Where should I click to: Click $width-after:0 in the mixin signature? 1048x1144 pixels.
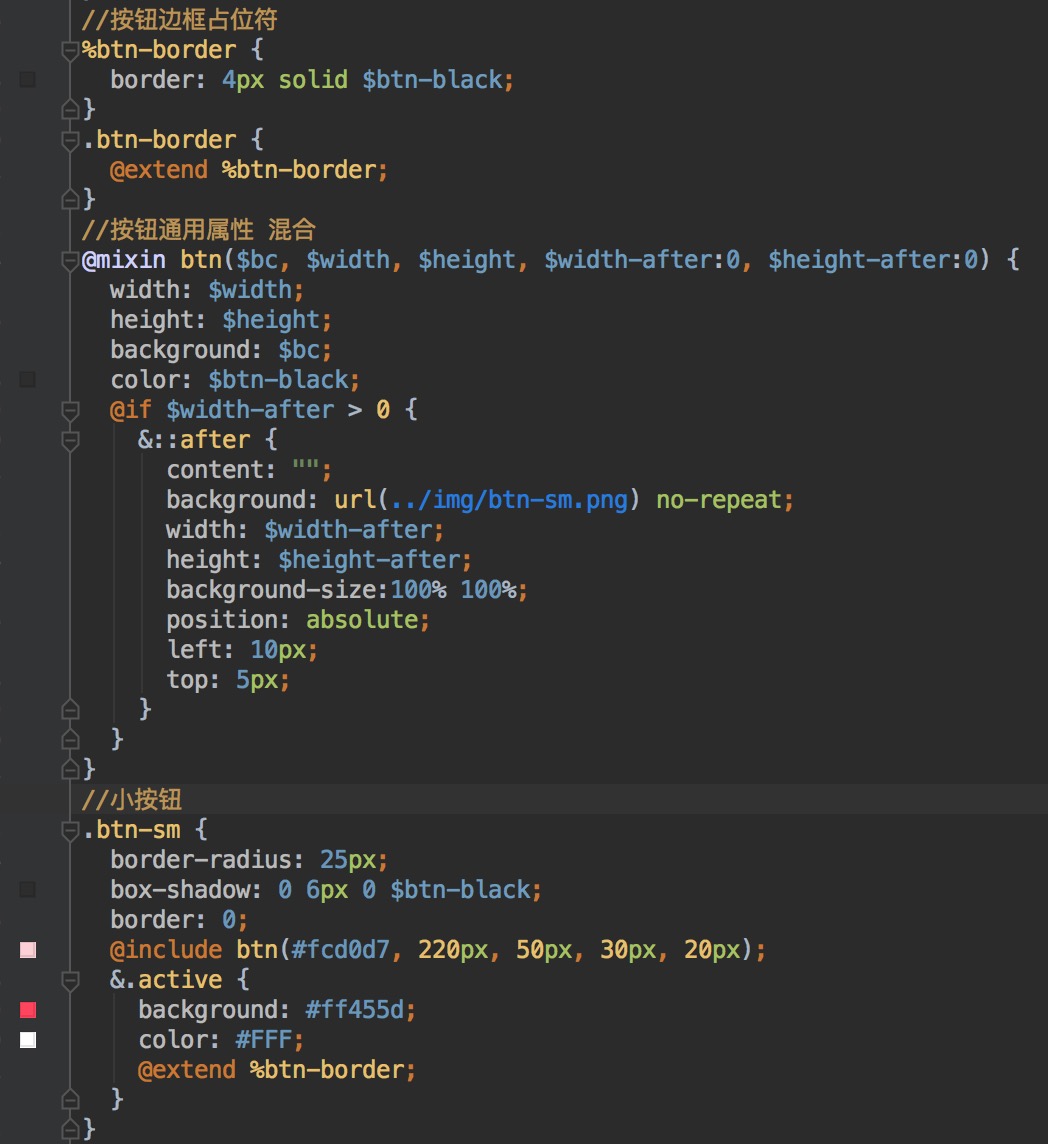click(643, 260)
